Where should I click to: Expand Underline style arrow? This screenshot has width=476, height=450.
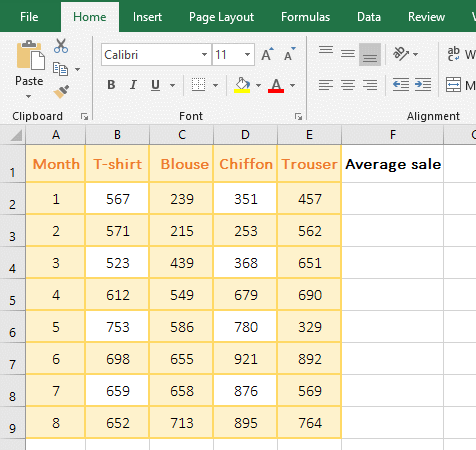click(x=172, y=85)
